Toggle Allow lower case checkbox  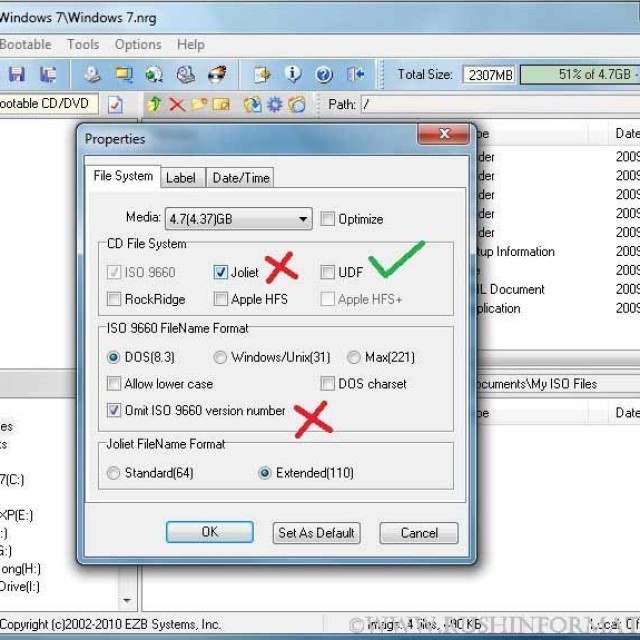pyautogui.click(x=113, y=384)
